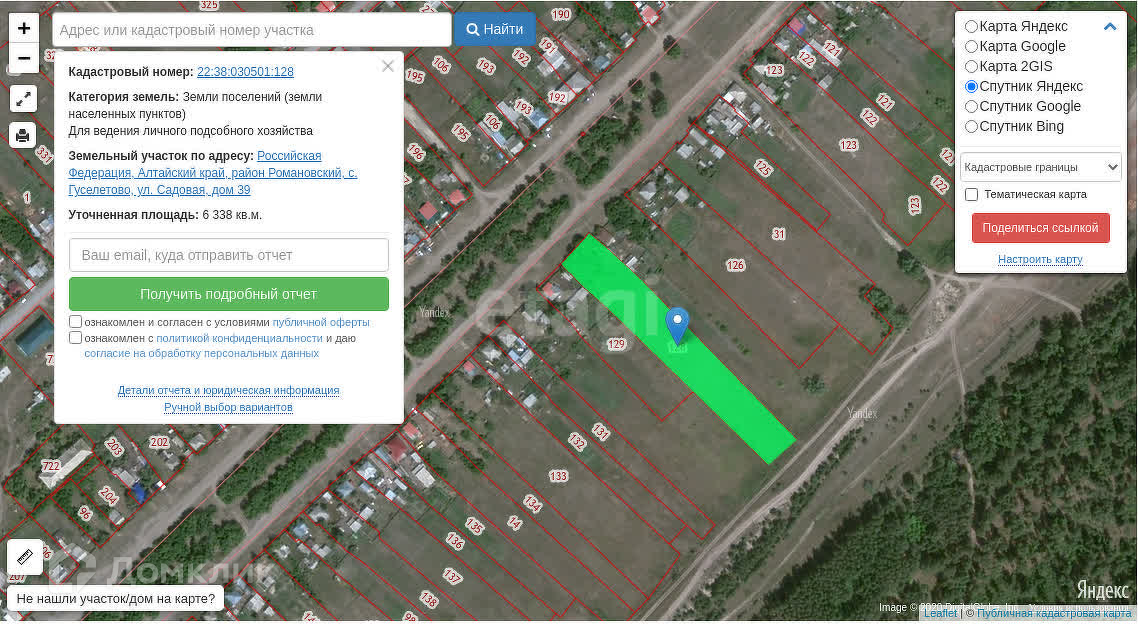Zoom in the map with plus button
The height and width of the screenshot is (628, 1138).
click(24, 28)
